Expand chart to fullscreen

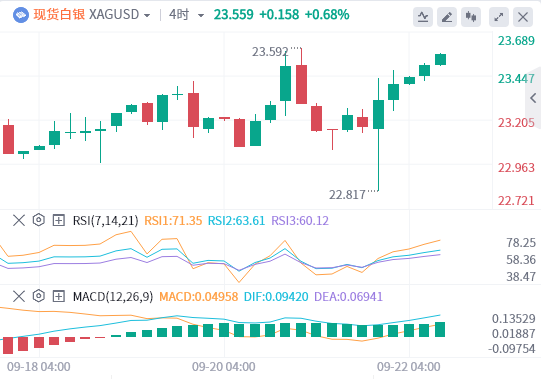coord(499,17)
